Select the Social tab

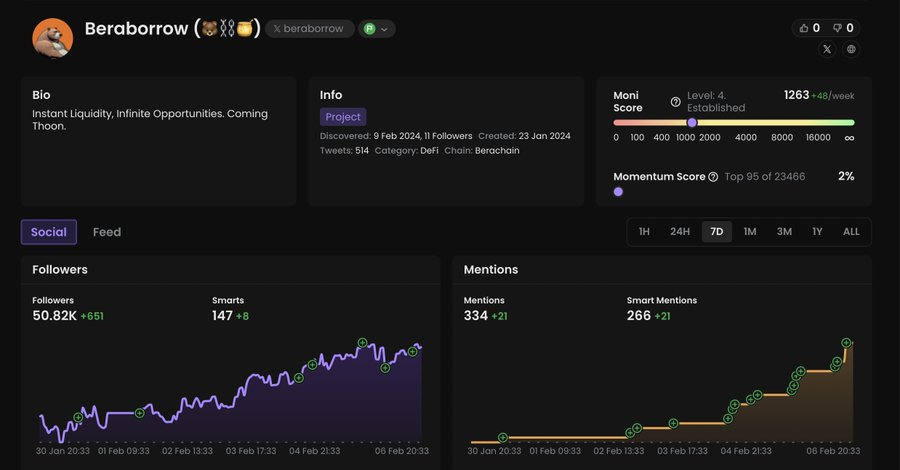pyautogui.click(x=48, y=232)
